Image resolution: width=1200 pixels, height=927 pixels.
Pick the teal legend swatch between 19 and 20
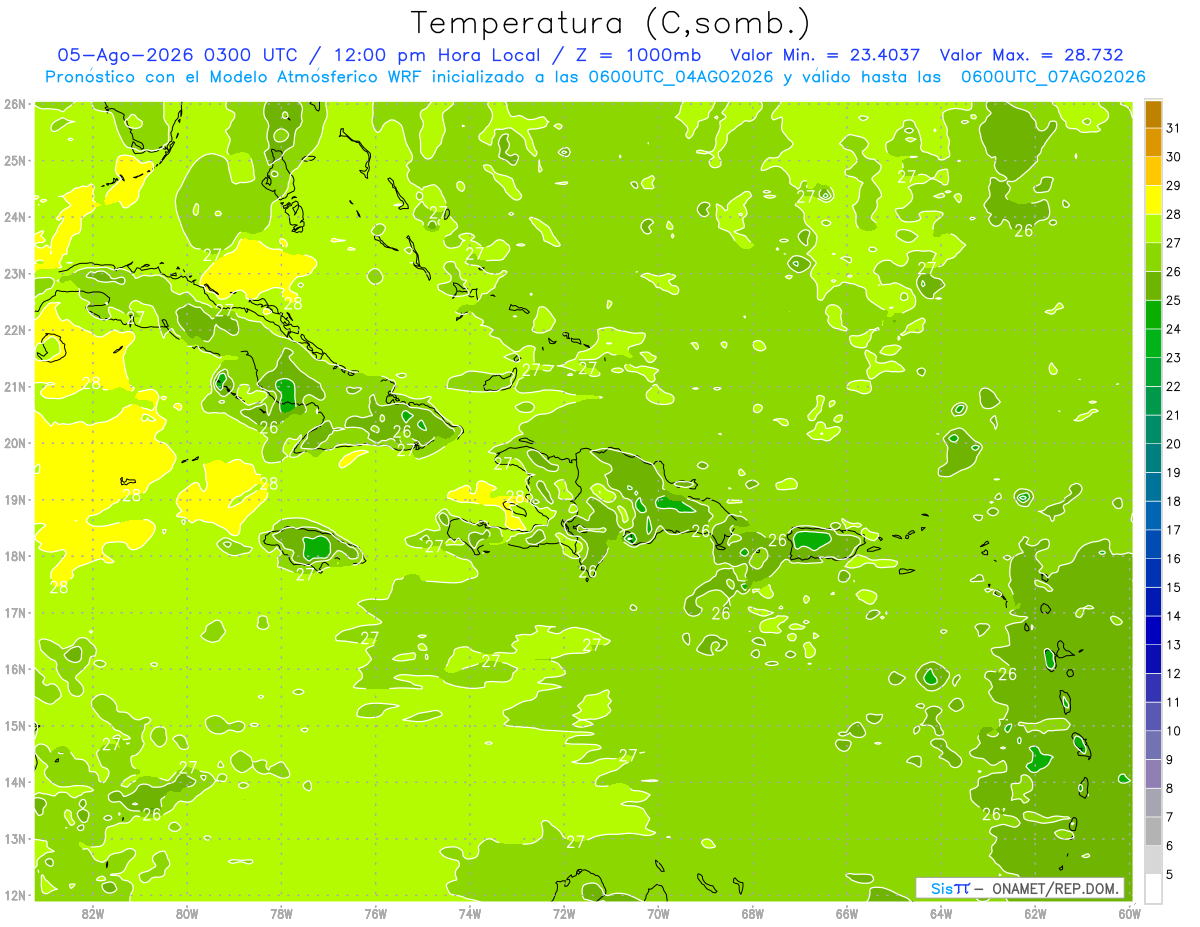click(x=1153, y=459)
